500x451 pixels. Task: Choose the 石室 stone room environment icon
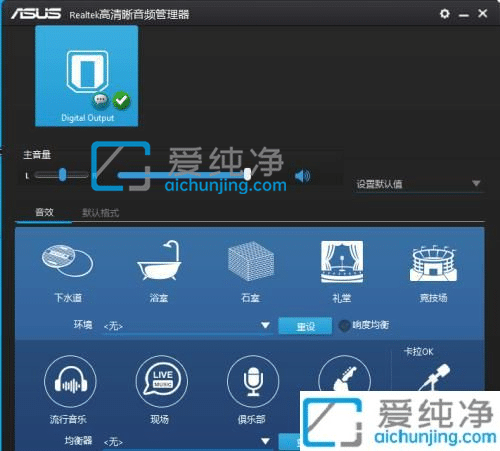point(251,262)
